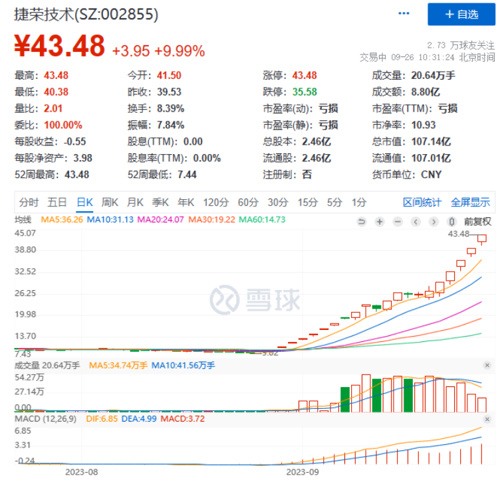Open the 五日 five-day chart tab

[57, 202]
